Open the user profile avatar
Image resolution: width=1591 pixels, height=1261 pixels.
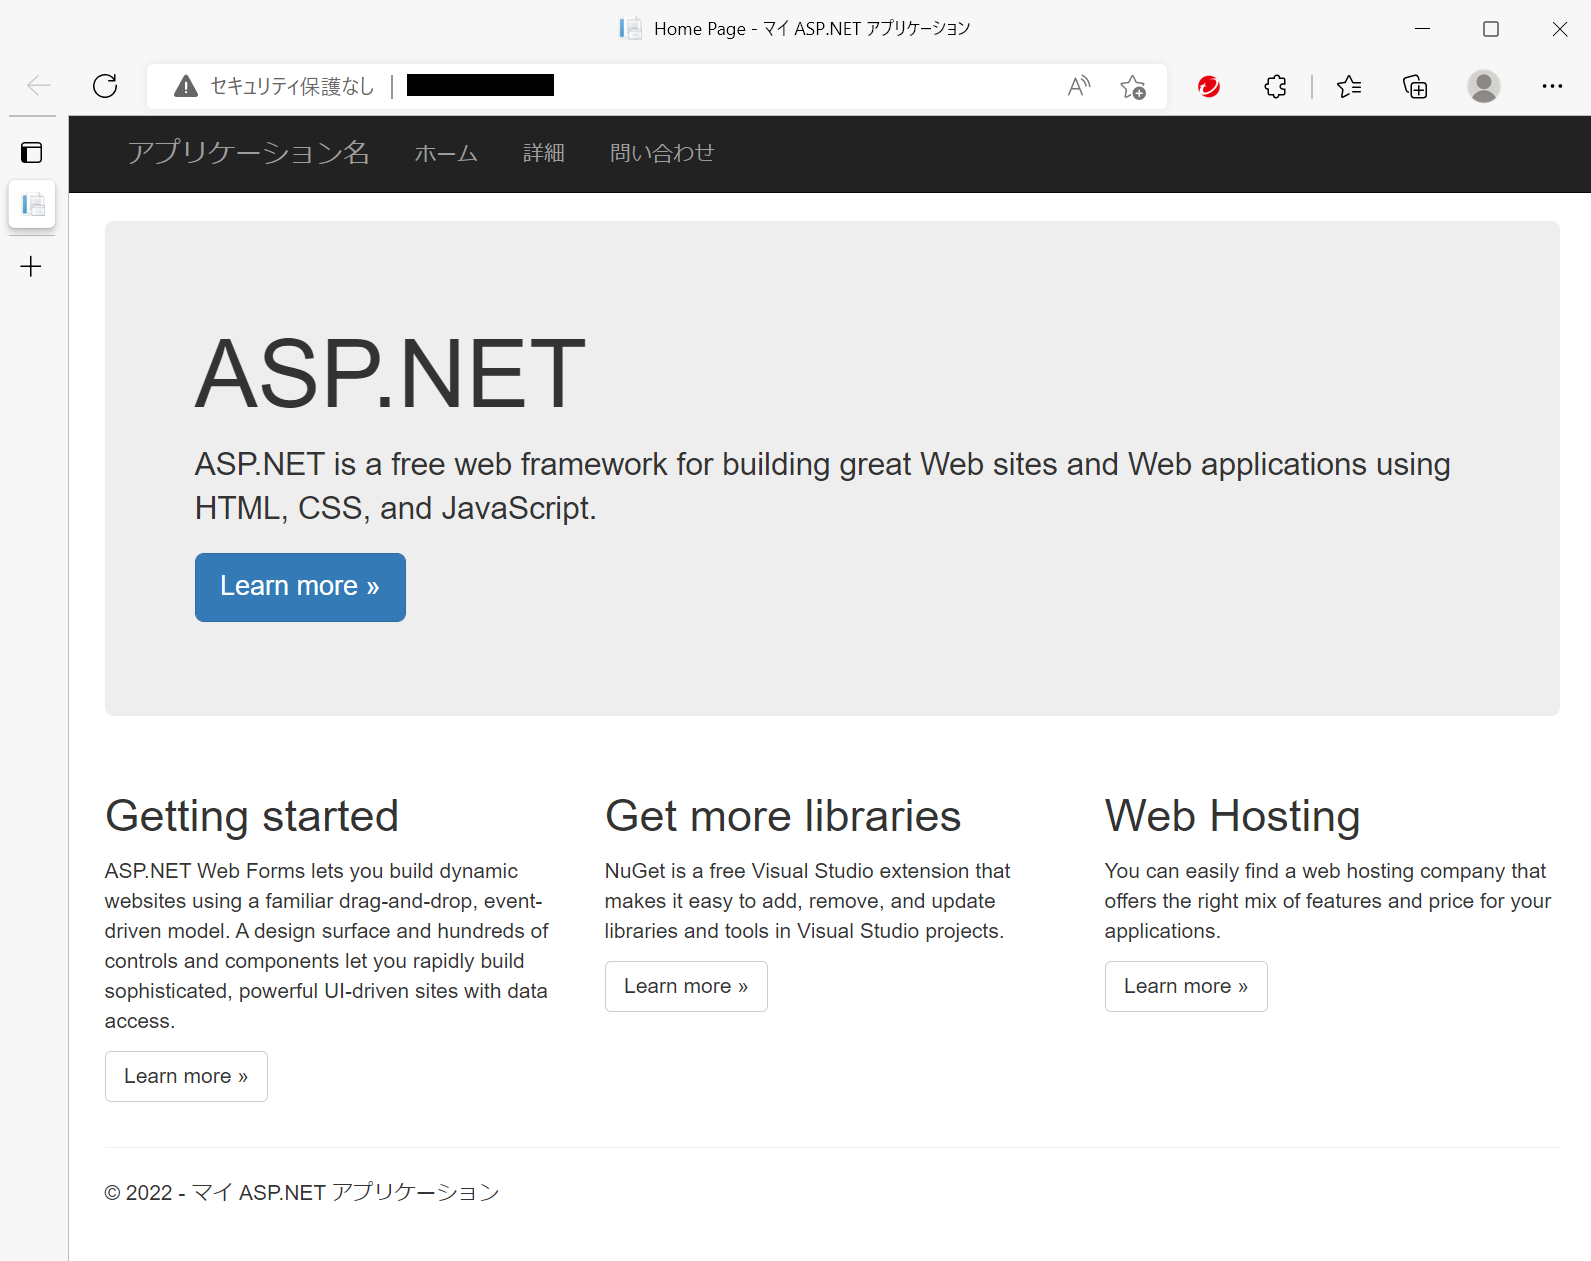coord(1484,86)
